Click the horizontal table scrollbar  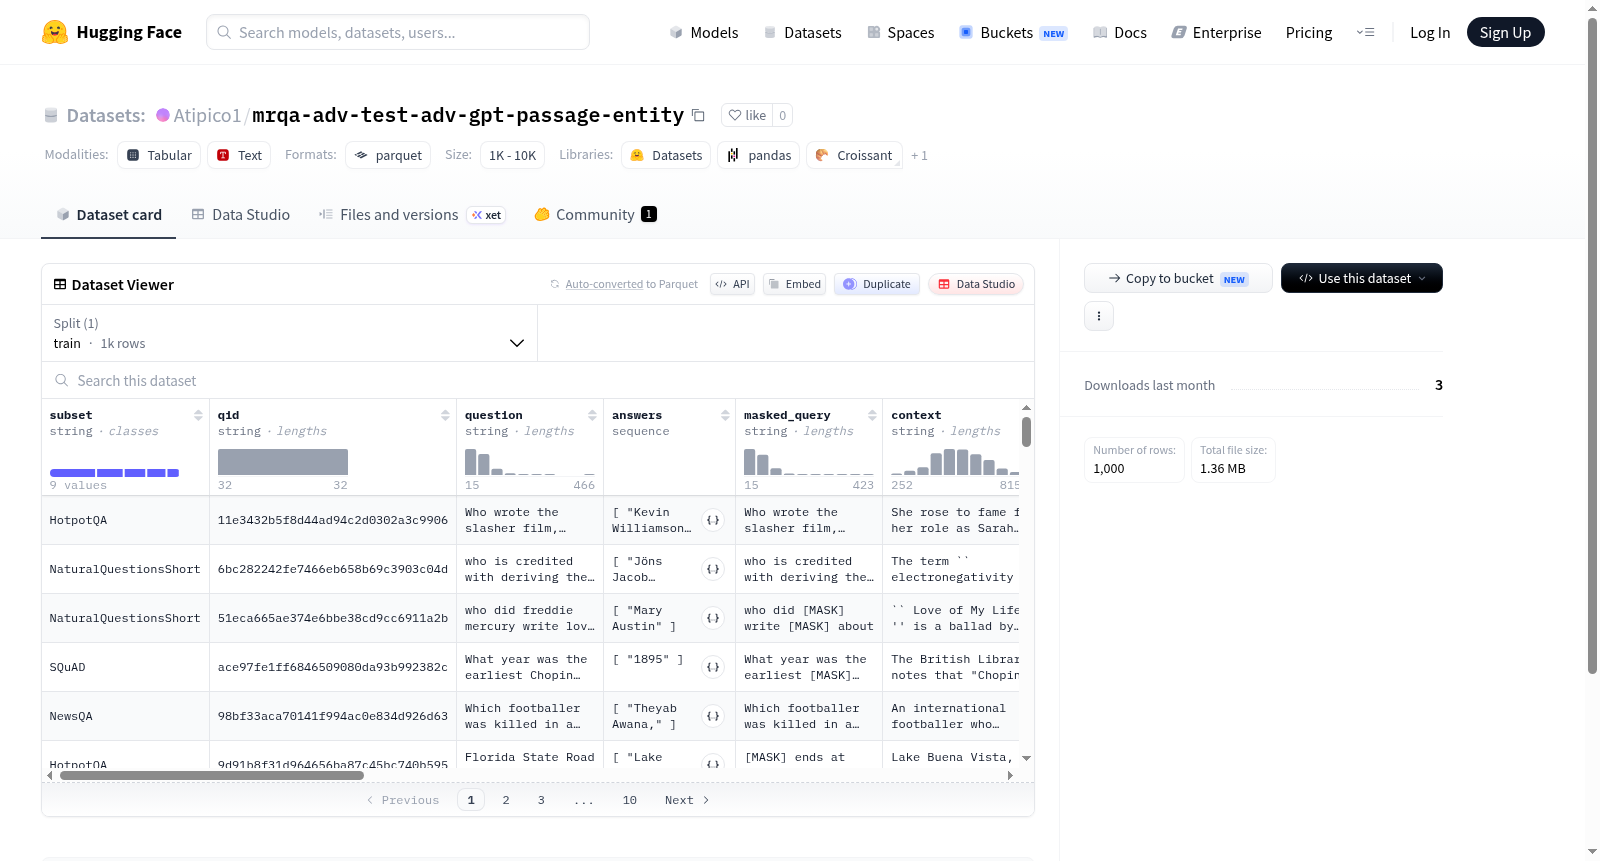tap(212, 775)
